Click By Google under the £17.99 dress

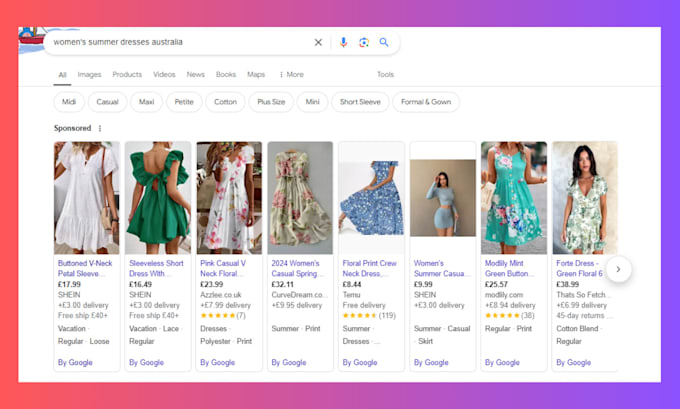[75, 363]
